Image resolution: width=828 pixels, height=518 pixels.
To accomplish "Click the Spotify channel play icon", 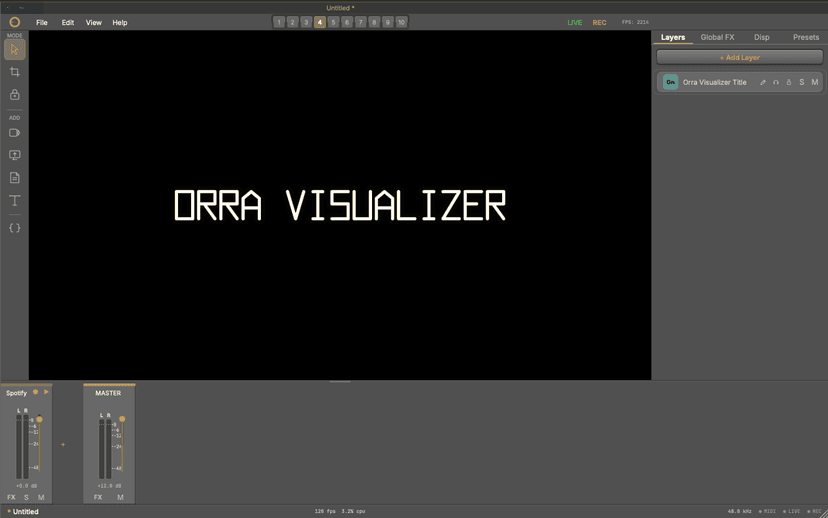I will tap(46, 392).
